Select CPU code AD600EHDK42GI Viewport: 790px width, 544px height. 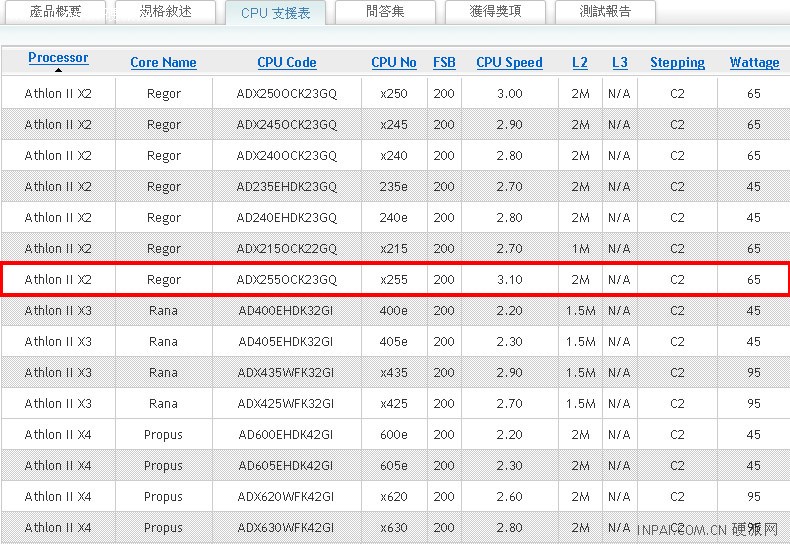click(x=286, y=434)
